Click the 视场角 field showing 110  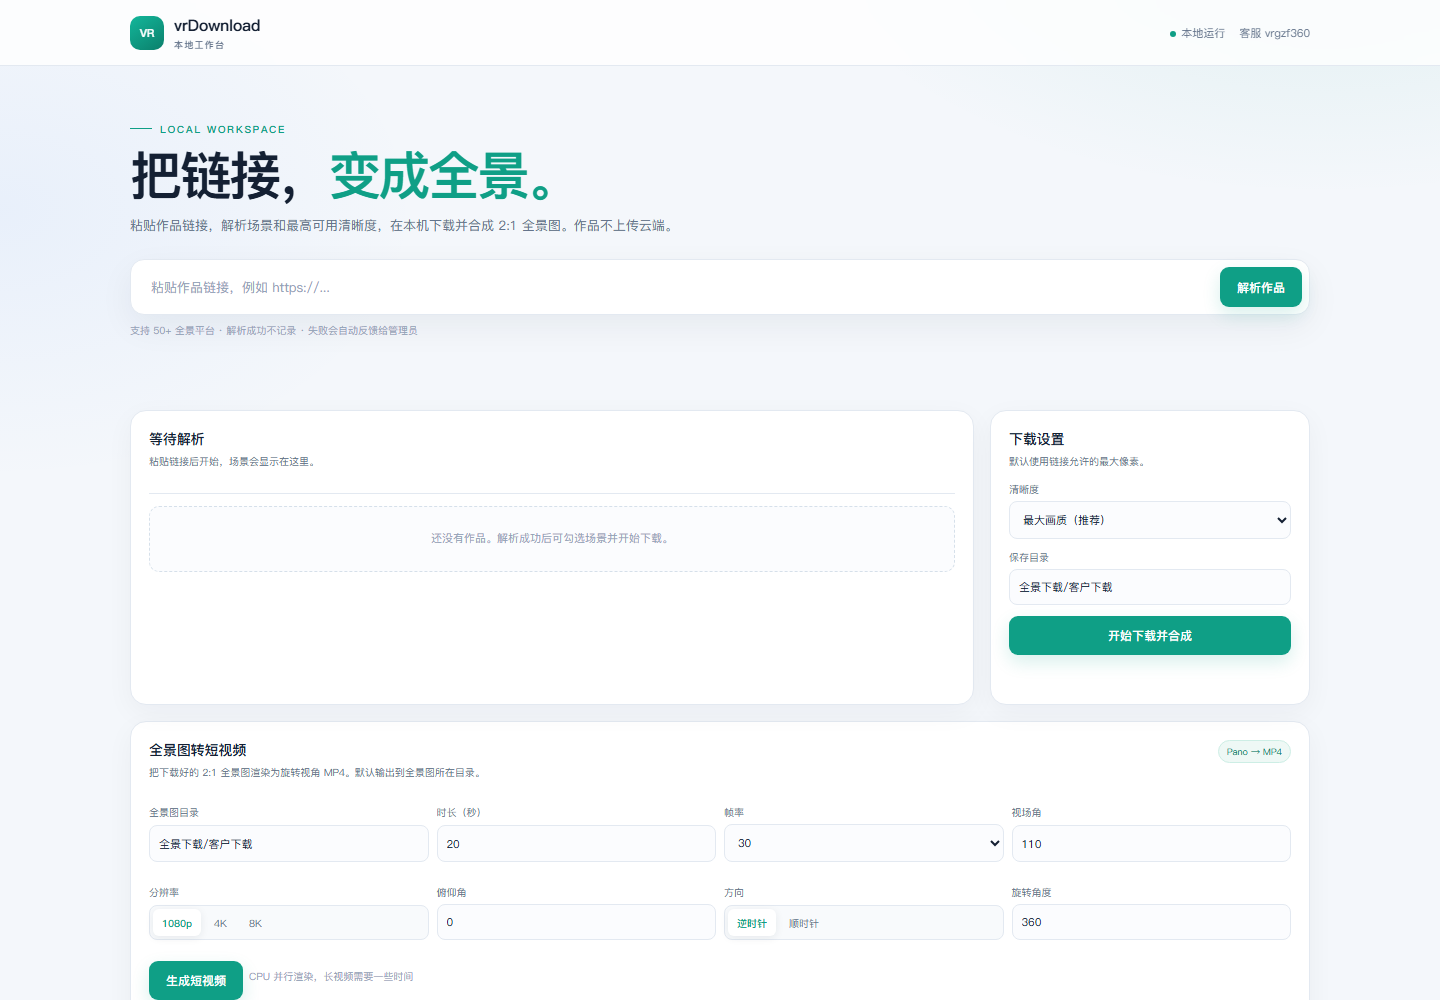point(1151,844)
